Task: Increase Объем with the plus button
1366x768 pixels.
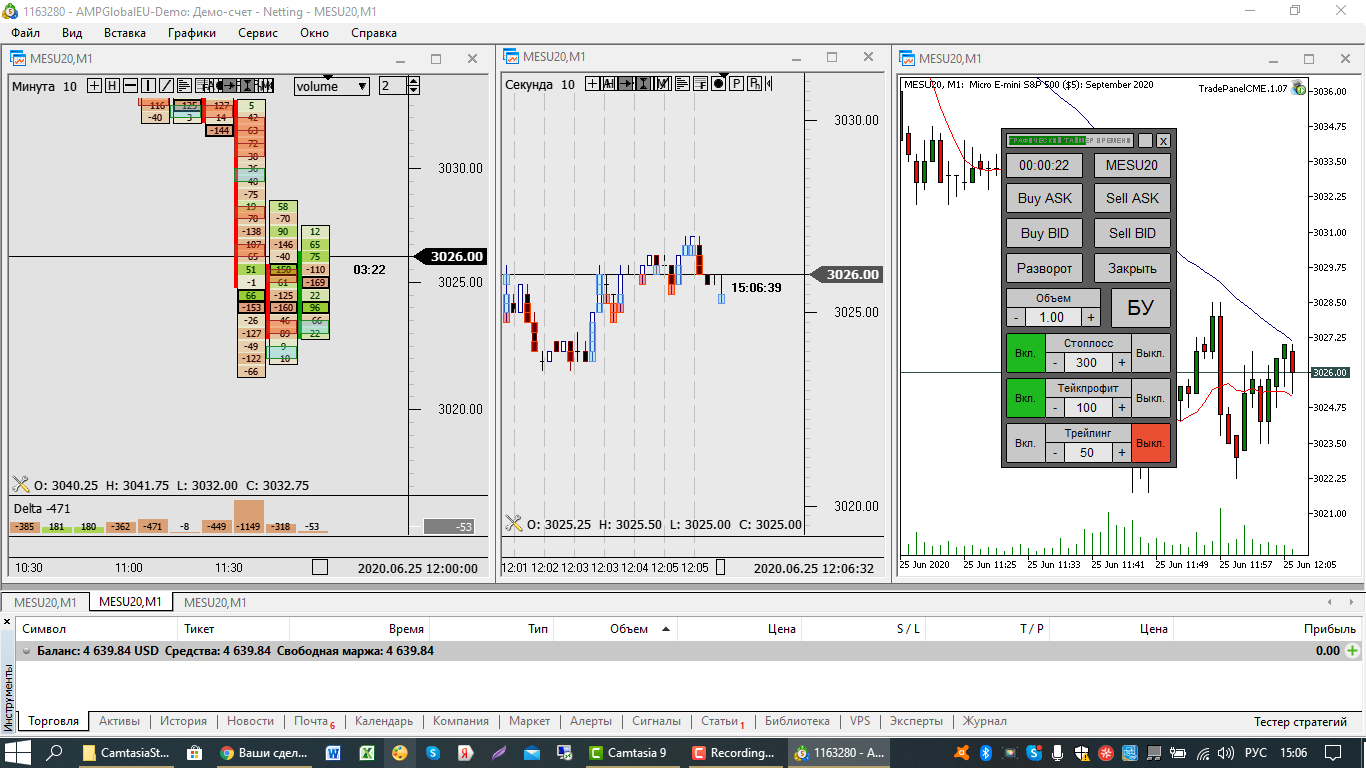Action: click(1091, 317)
